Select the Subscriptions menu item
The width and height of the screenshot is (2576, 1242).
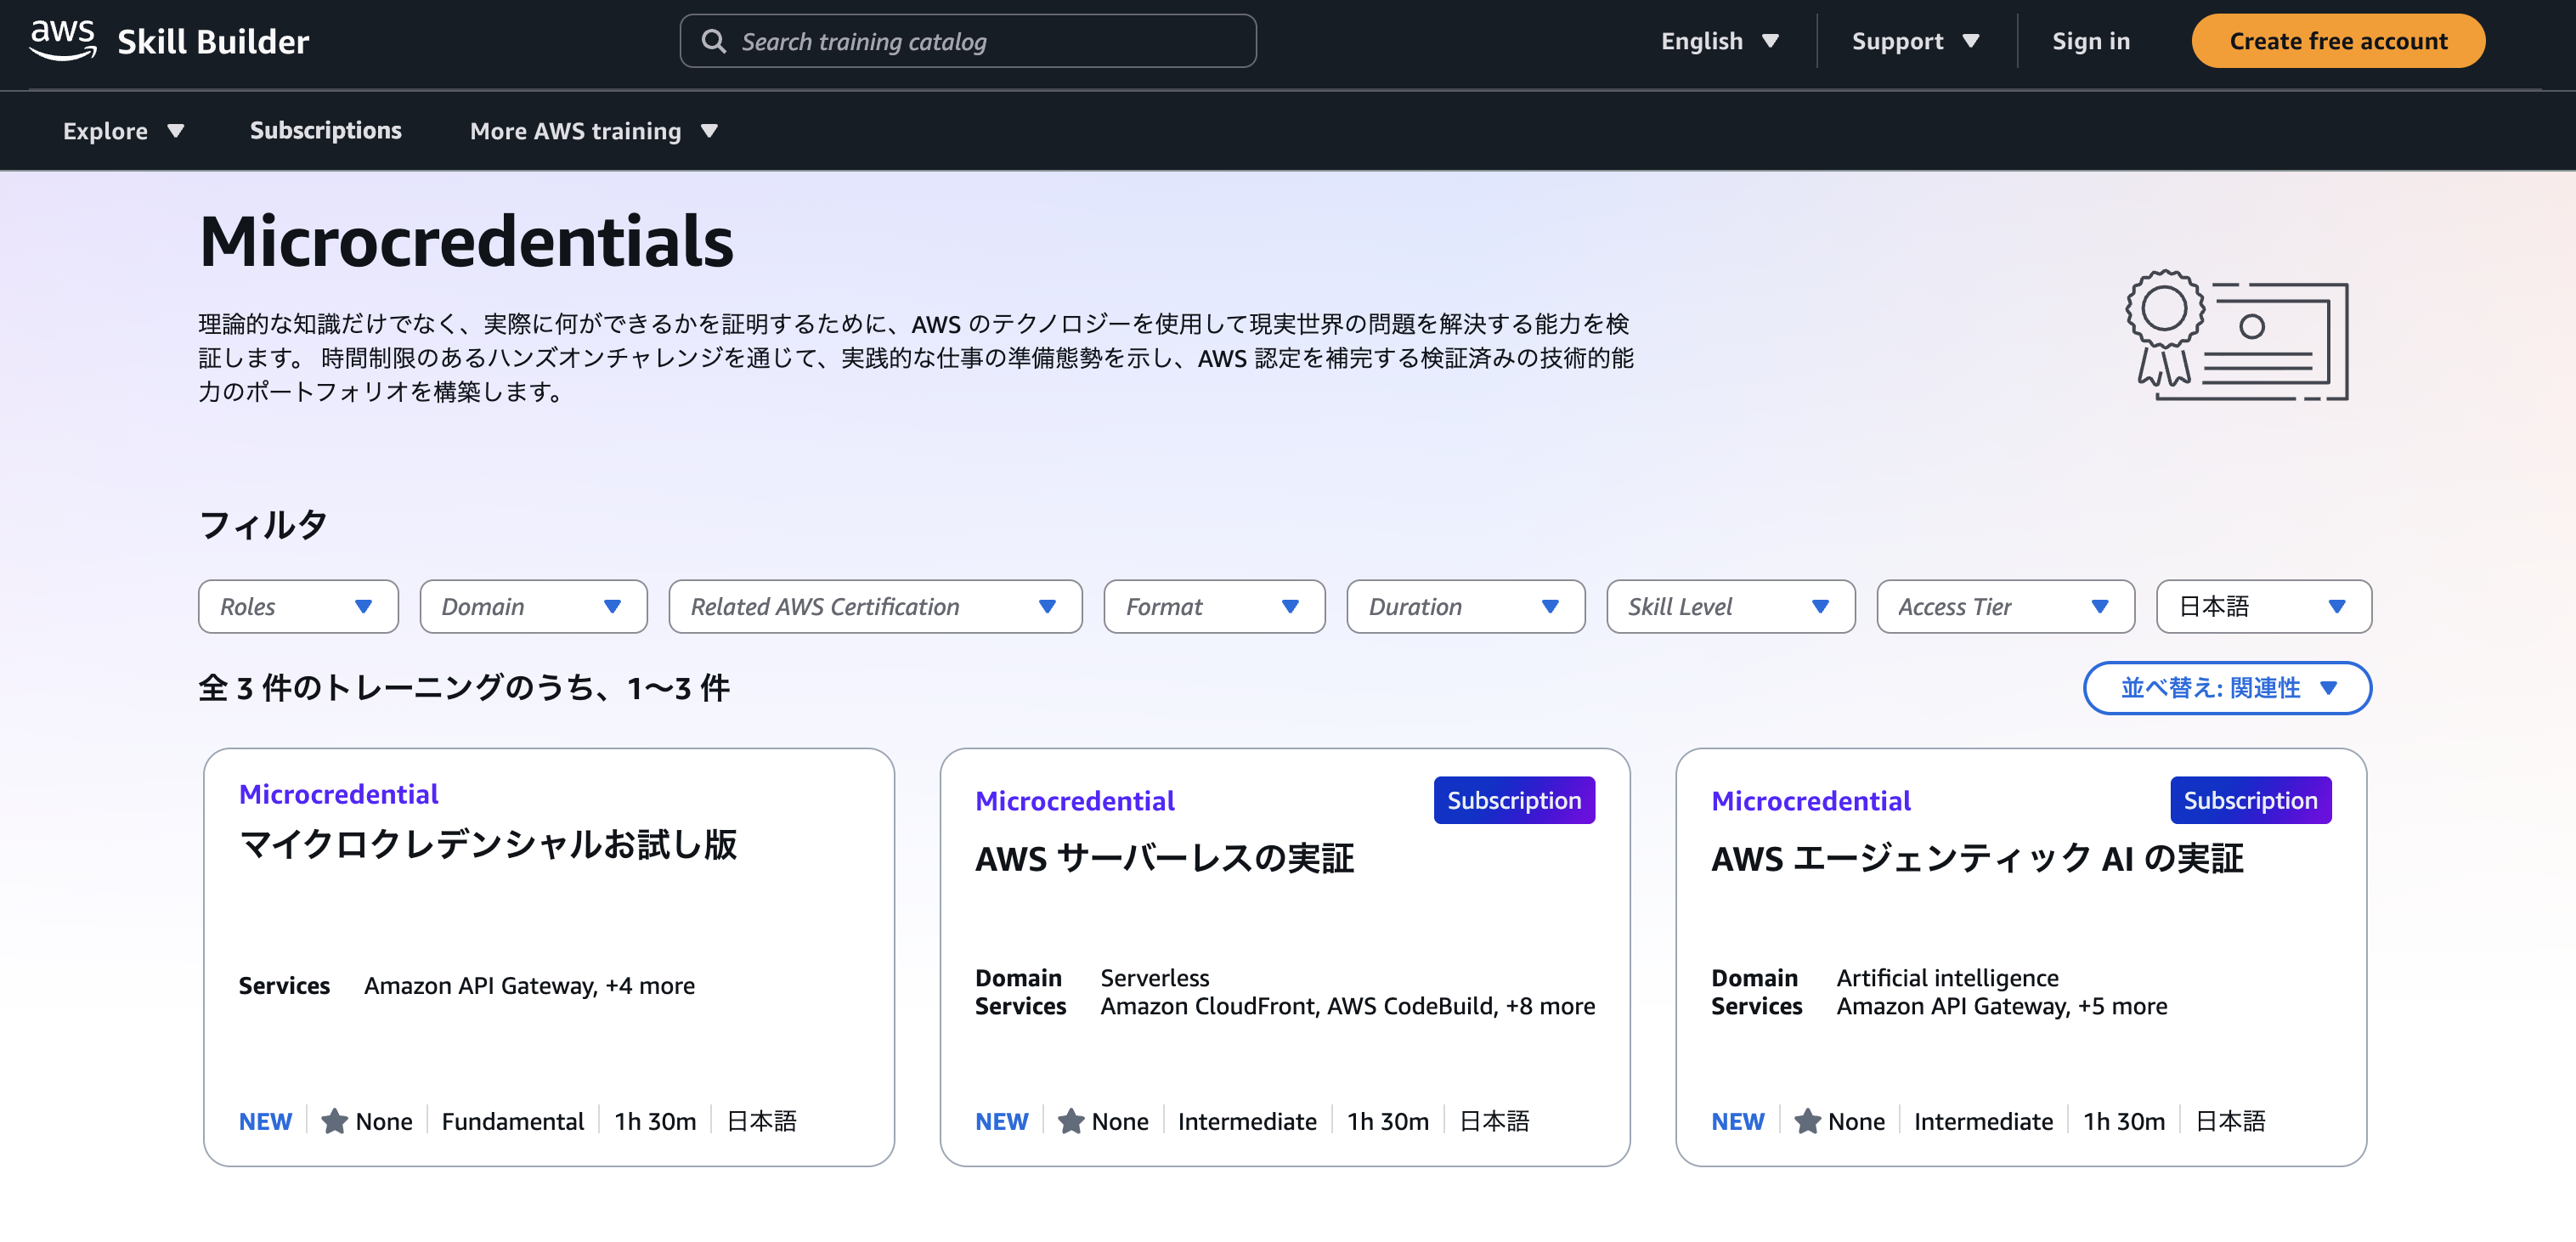point(325,130)
